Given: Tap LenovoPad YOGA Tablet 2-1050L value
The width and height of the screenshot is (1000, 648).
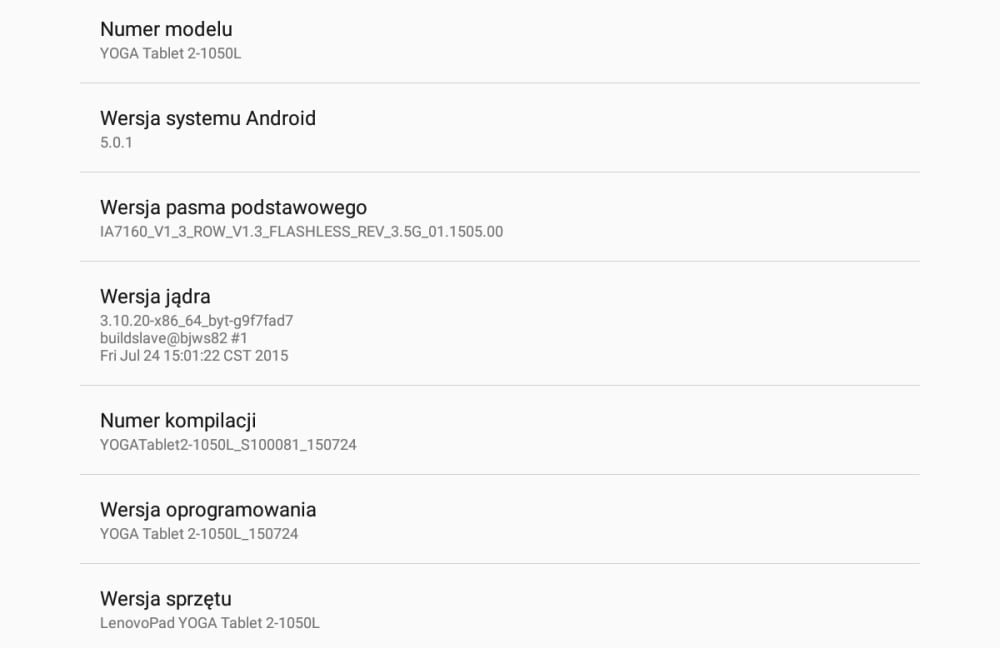Looking at the screenshot, I should 210,623.
